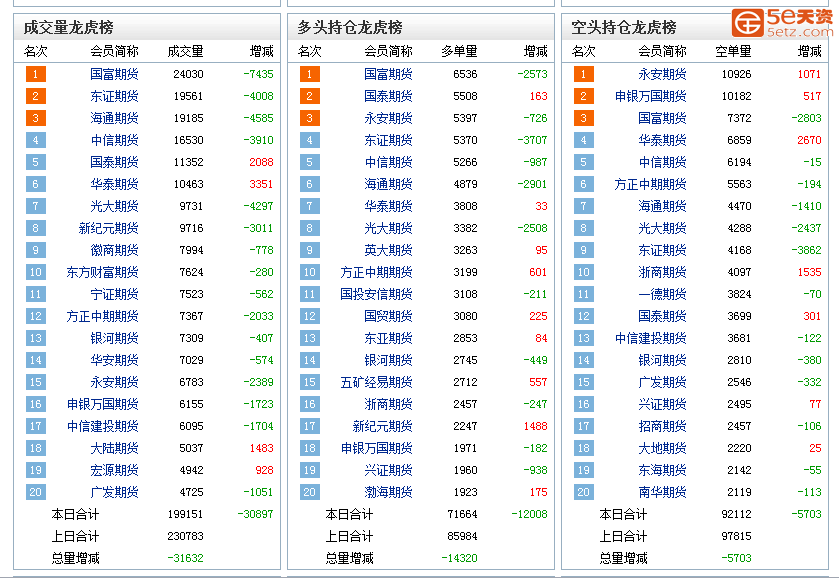The image size is (839, 578).
Task: Click 申银万国期货 in the 空头持仓龙虎榜 list
Action: 650,96
